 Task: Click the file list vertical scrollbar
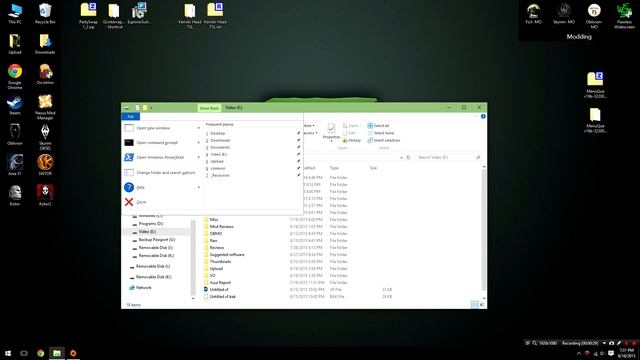(484, 233)
